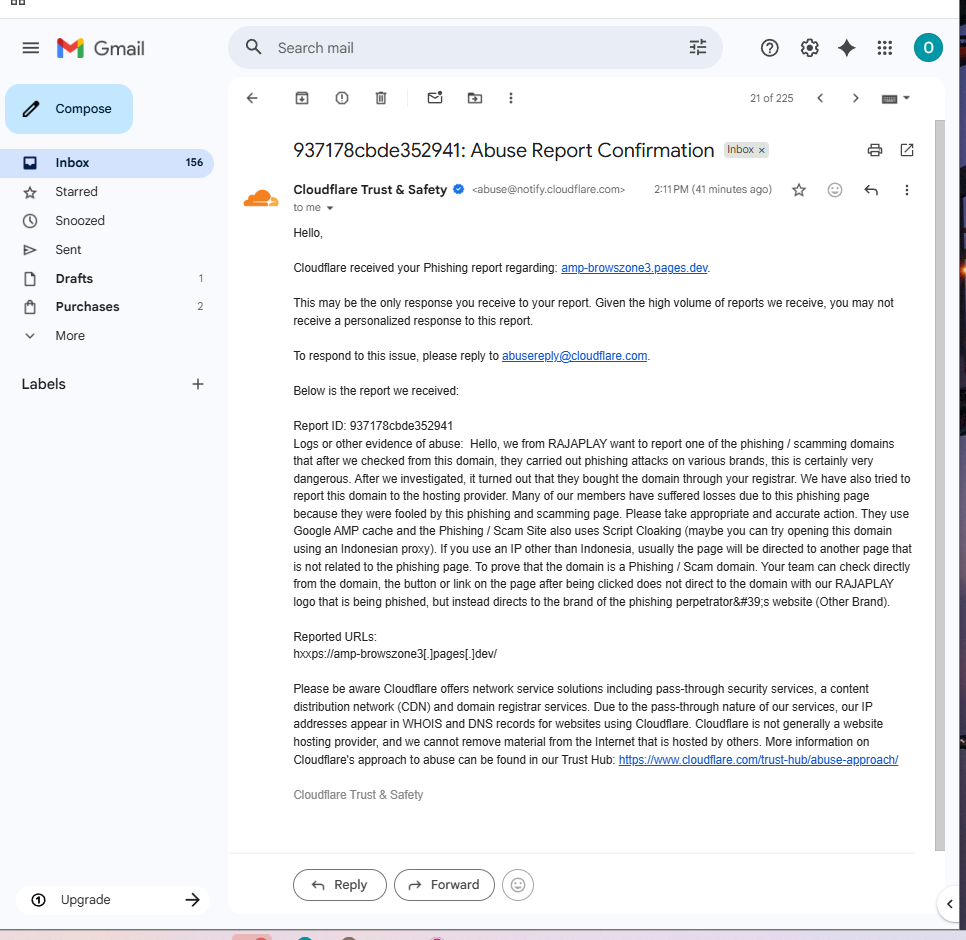The height and width of the screenshot is (940, 966).
Task: Show search options filter icon
Action: click(x=697, y=47)
